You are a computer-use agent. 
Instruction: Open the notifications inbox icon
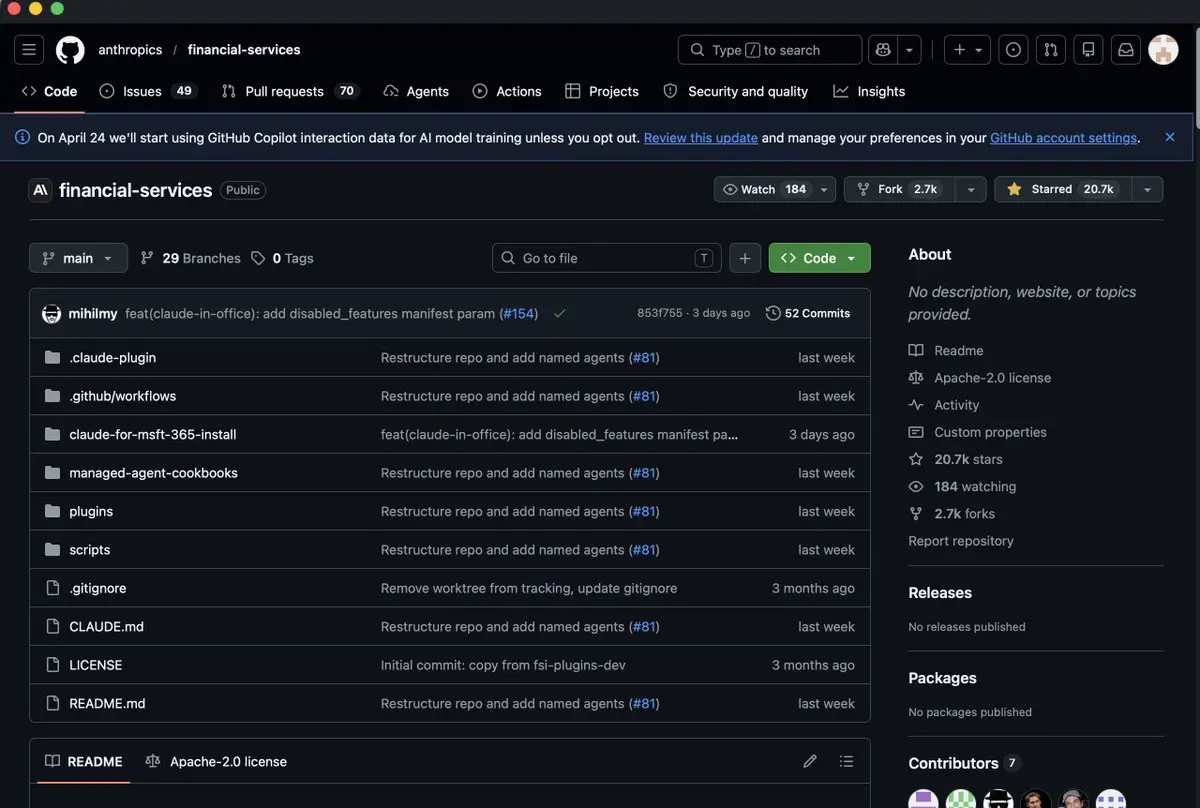coord(1125,49)
